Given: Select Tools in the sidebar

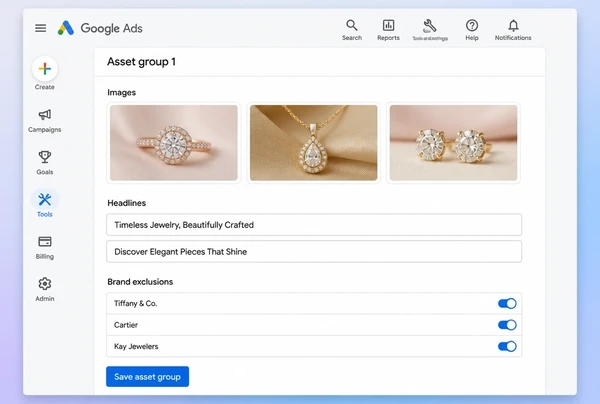Looking at the screenshot, I should pos(45,205).
